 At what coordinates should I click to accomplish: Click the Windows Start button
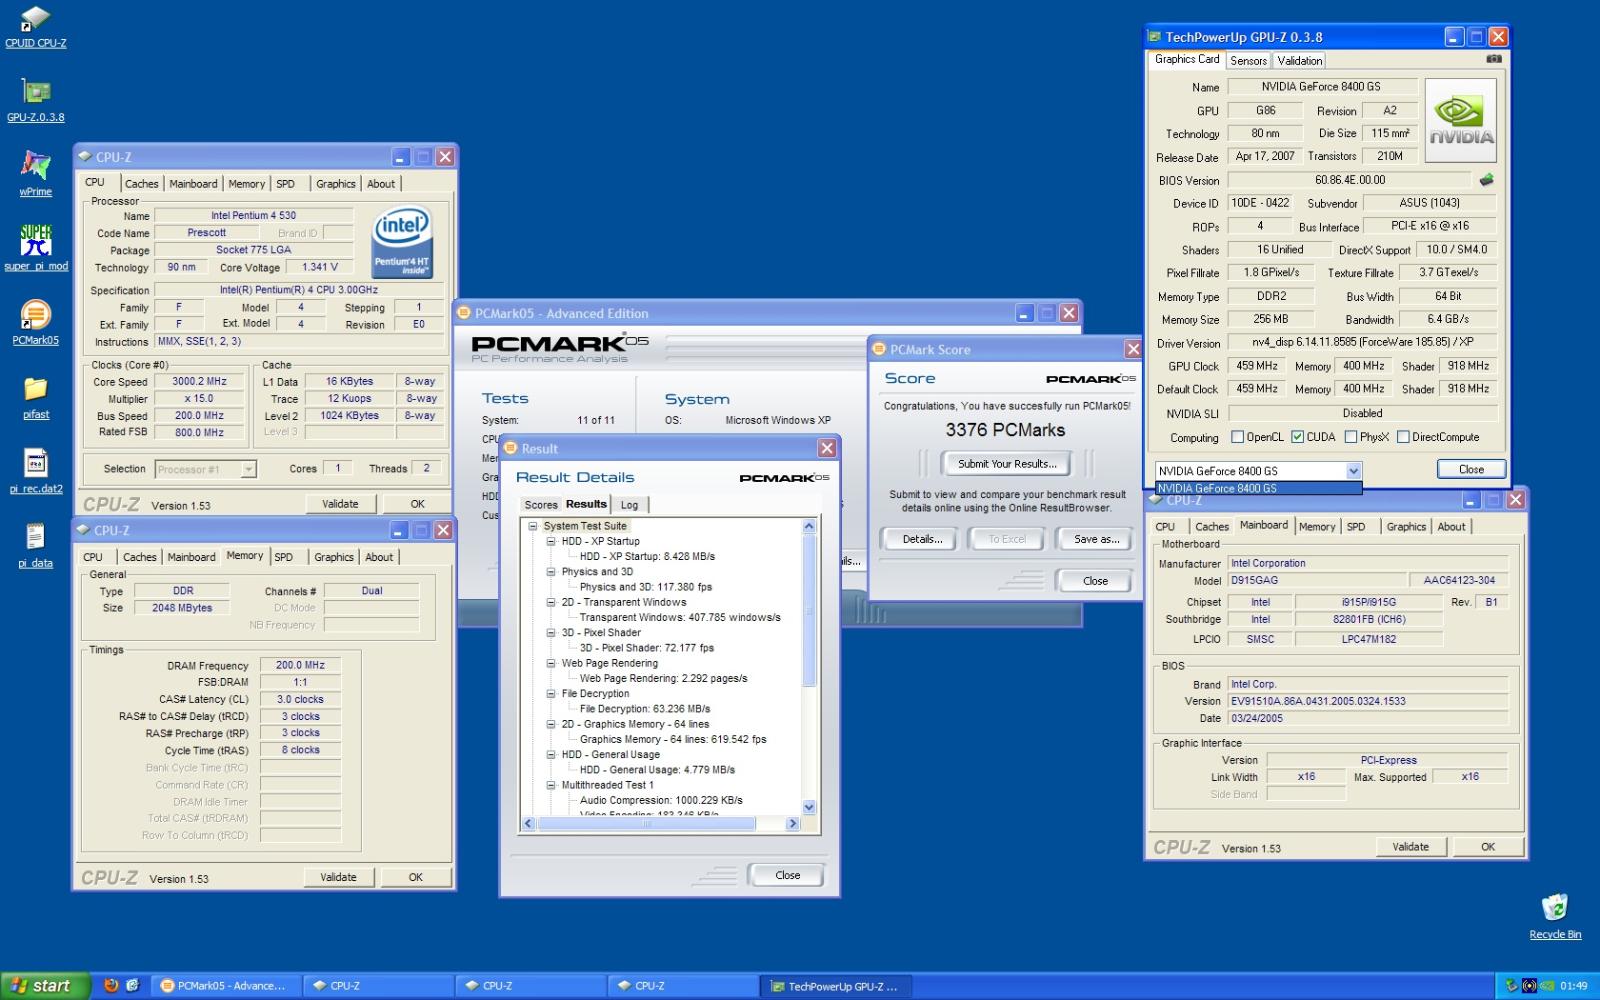click(45, 985)
